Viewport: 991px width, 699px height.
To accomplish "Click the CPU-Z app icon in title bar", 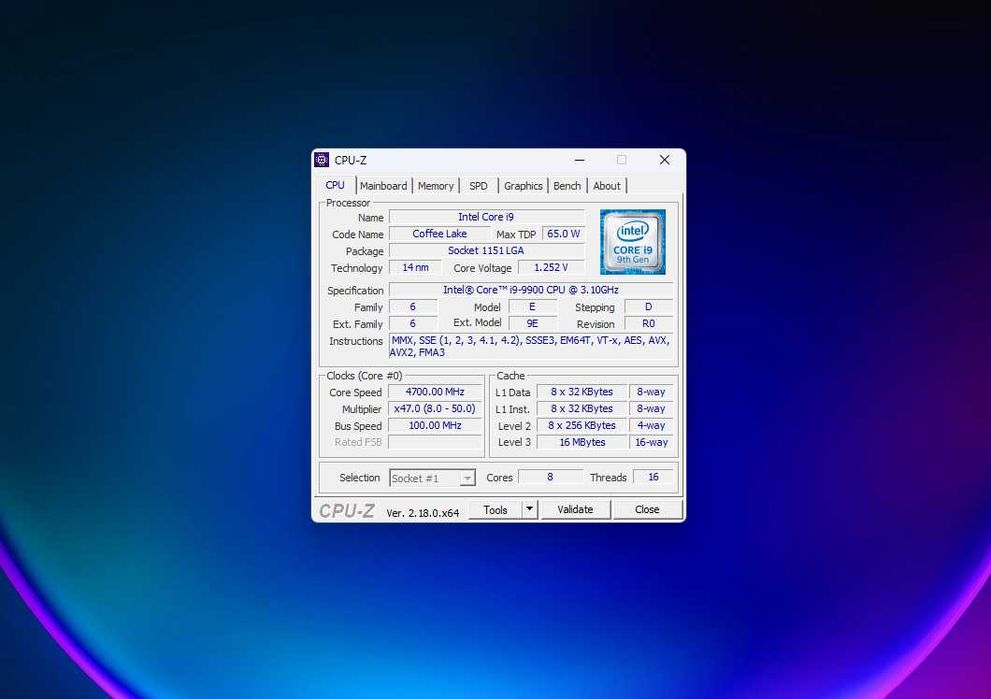I will [322, 160].
